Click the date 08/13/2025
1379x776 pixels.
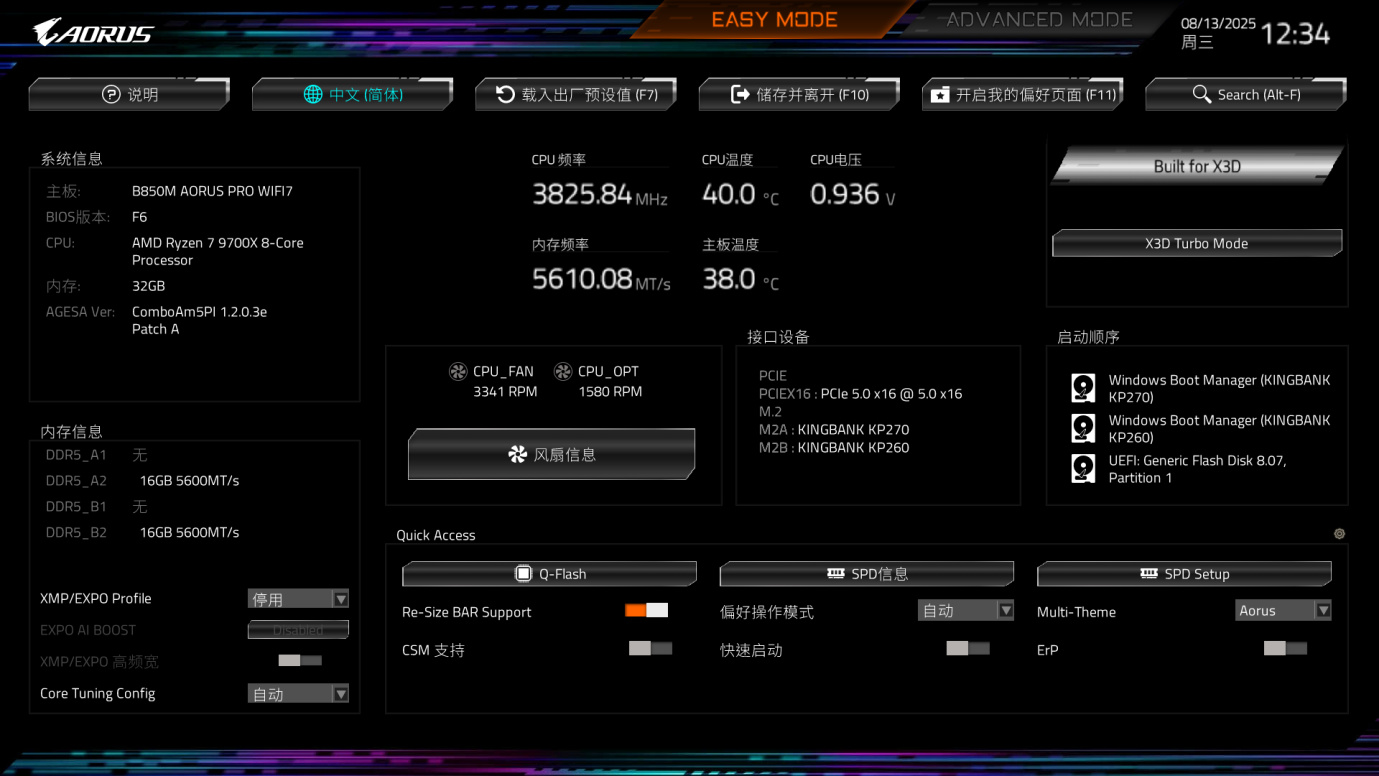(x=1218, y=23)
